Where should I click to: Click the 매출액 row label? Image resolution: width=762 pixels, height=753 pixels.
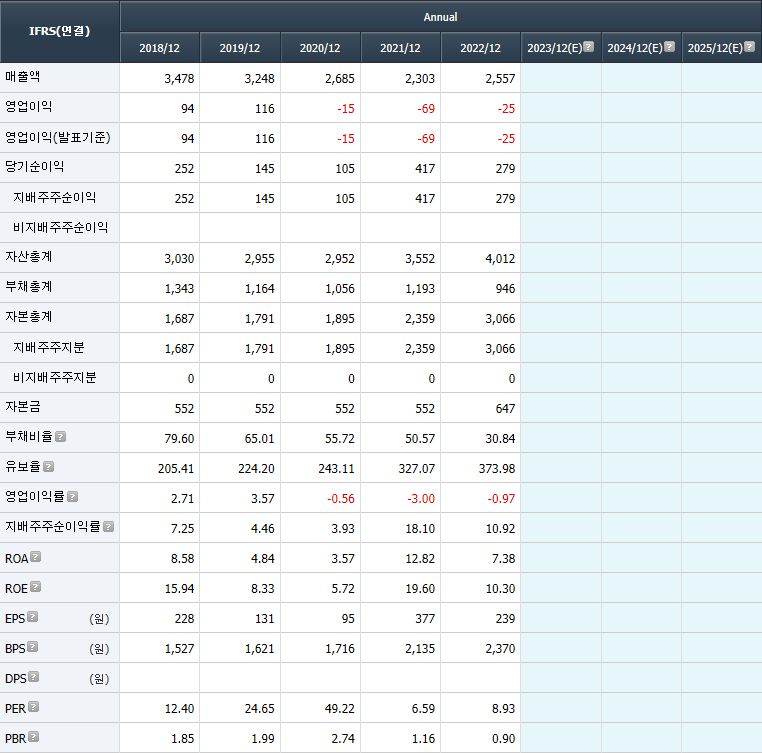[22, 77]
